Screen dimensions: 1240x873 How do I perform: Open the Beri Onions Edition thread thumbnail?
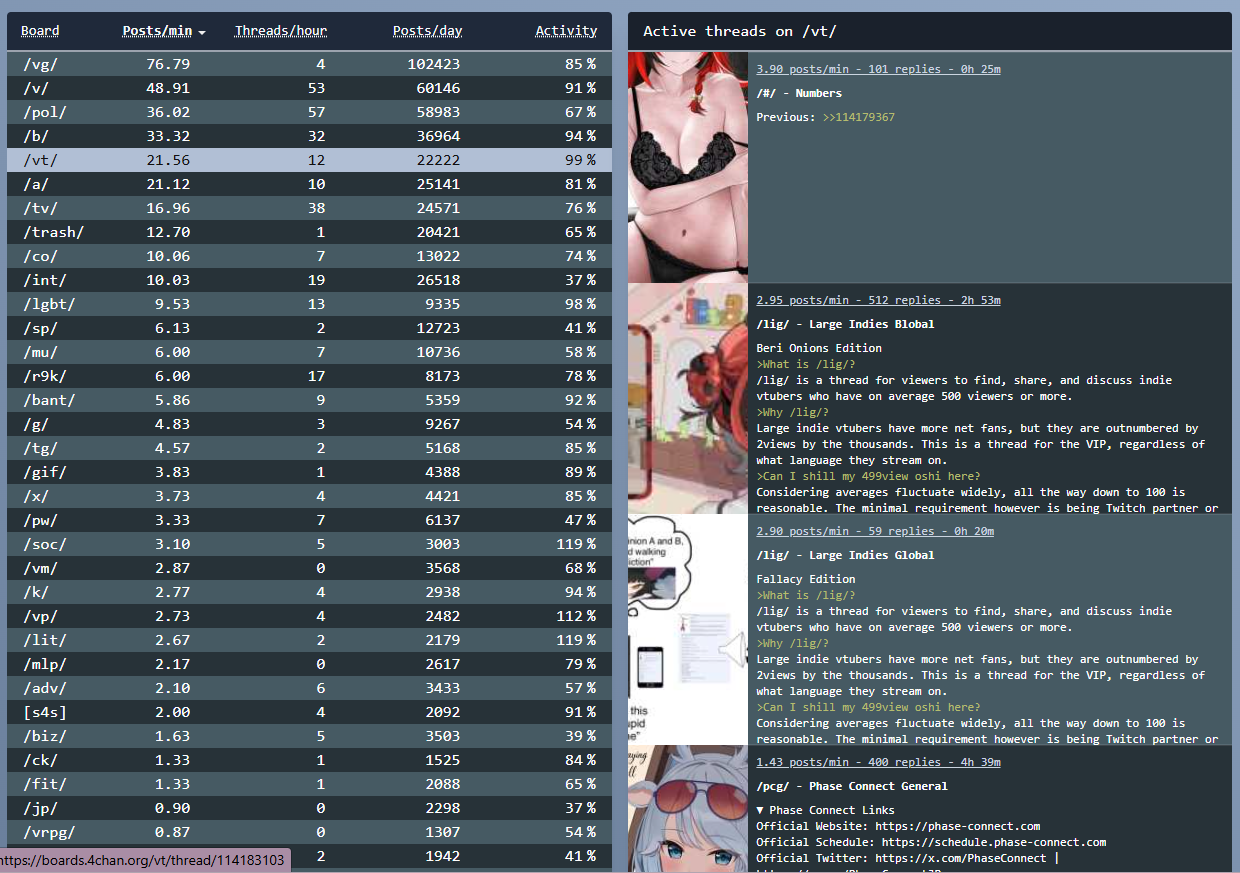[688, 398]
